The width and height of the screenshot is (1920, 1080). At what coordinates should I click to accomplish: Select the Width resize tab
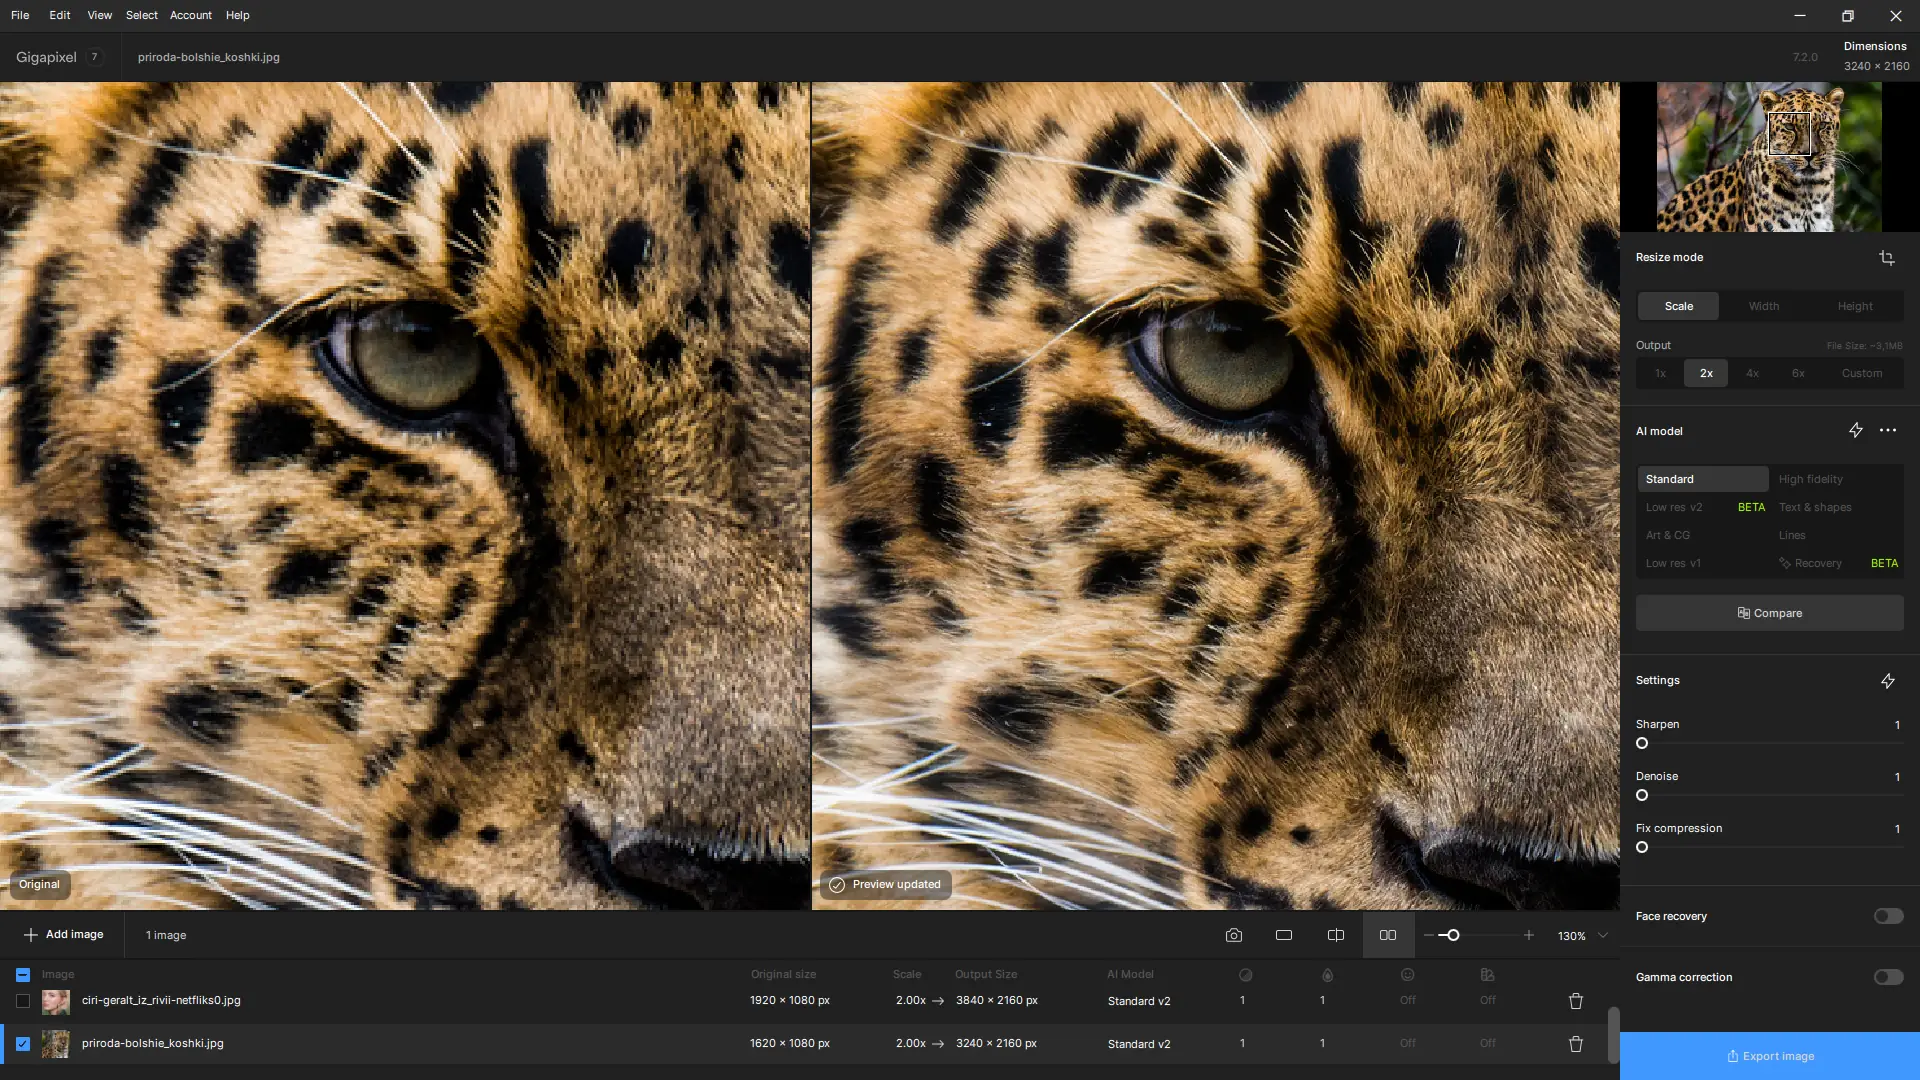point(1763,306)
